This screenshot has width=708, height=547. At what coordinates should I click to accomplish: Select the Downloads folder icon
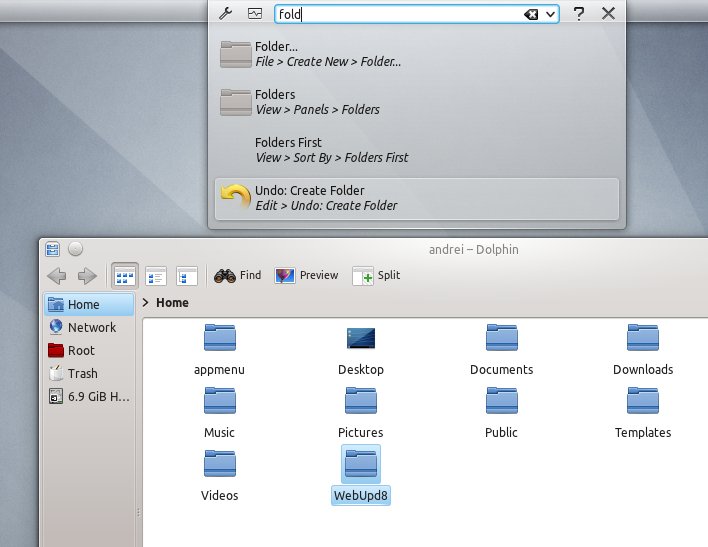point(642,340)
